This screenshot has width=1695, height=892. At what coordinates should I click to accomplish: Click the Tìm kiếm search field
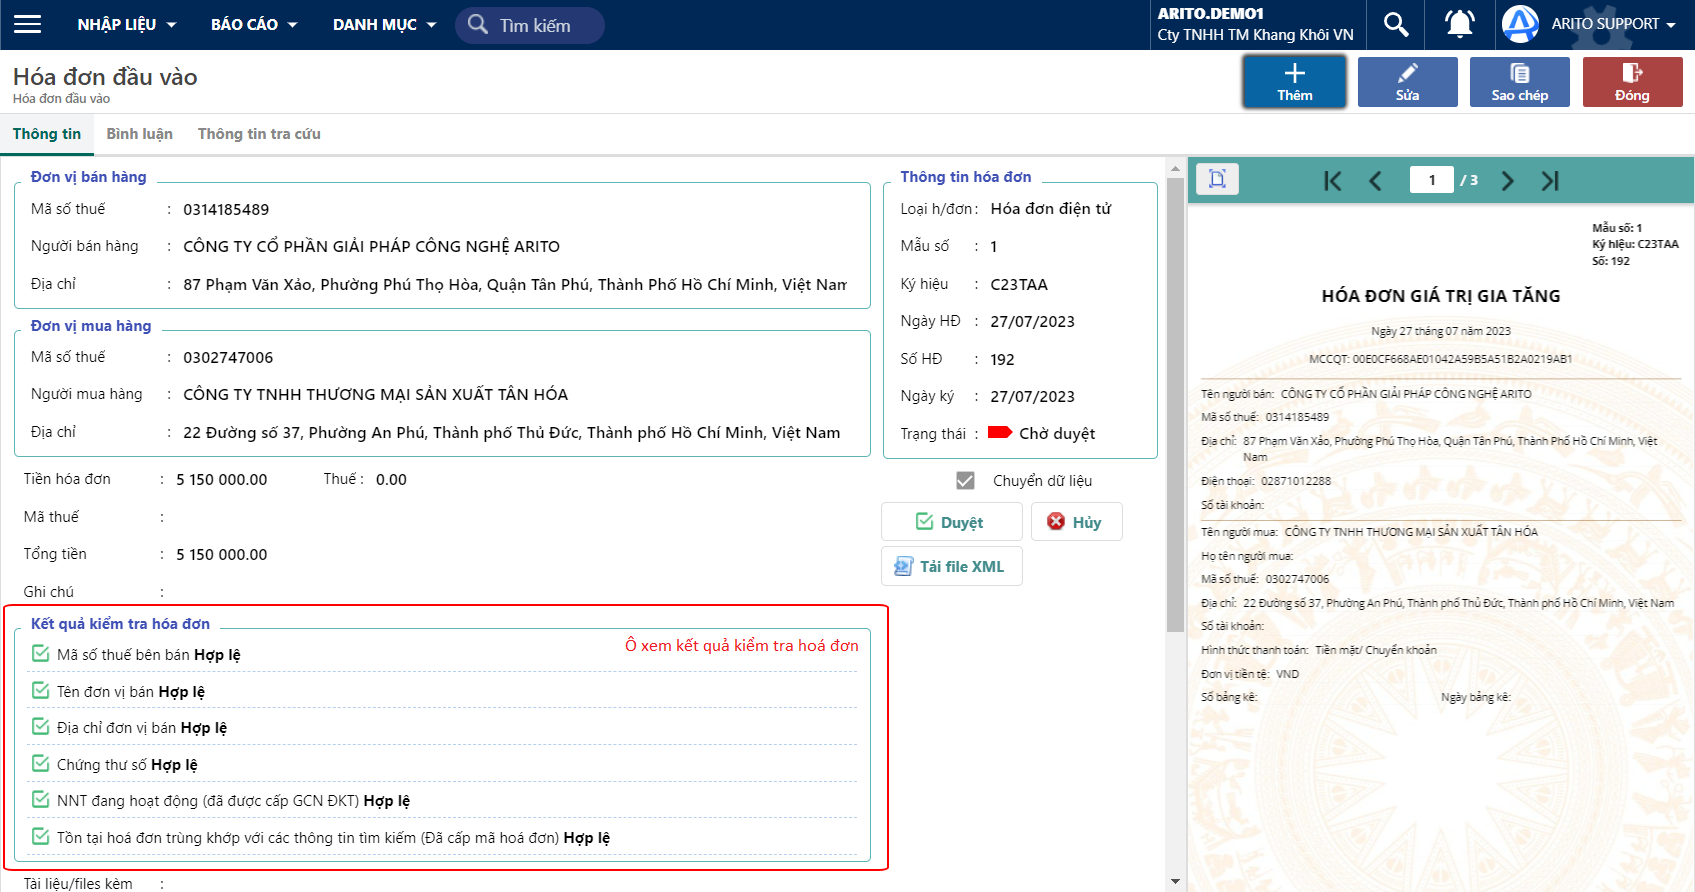coord(530,25)
